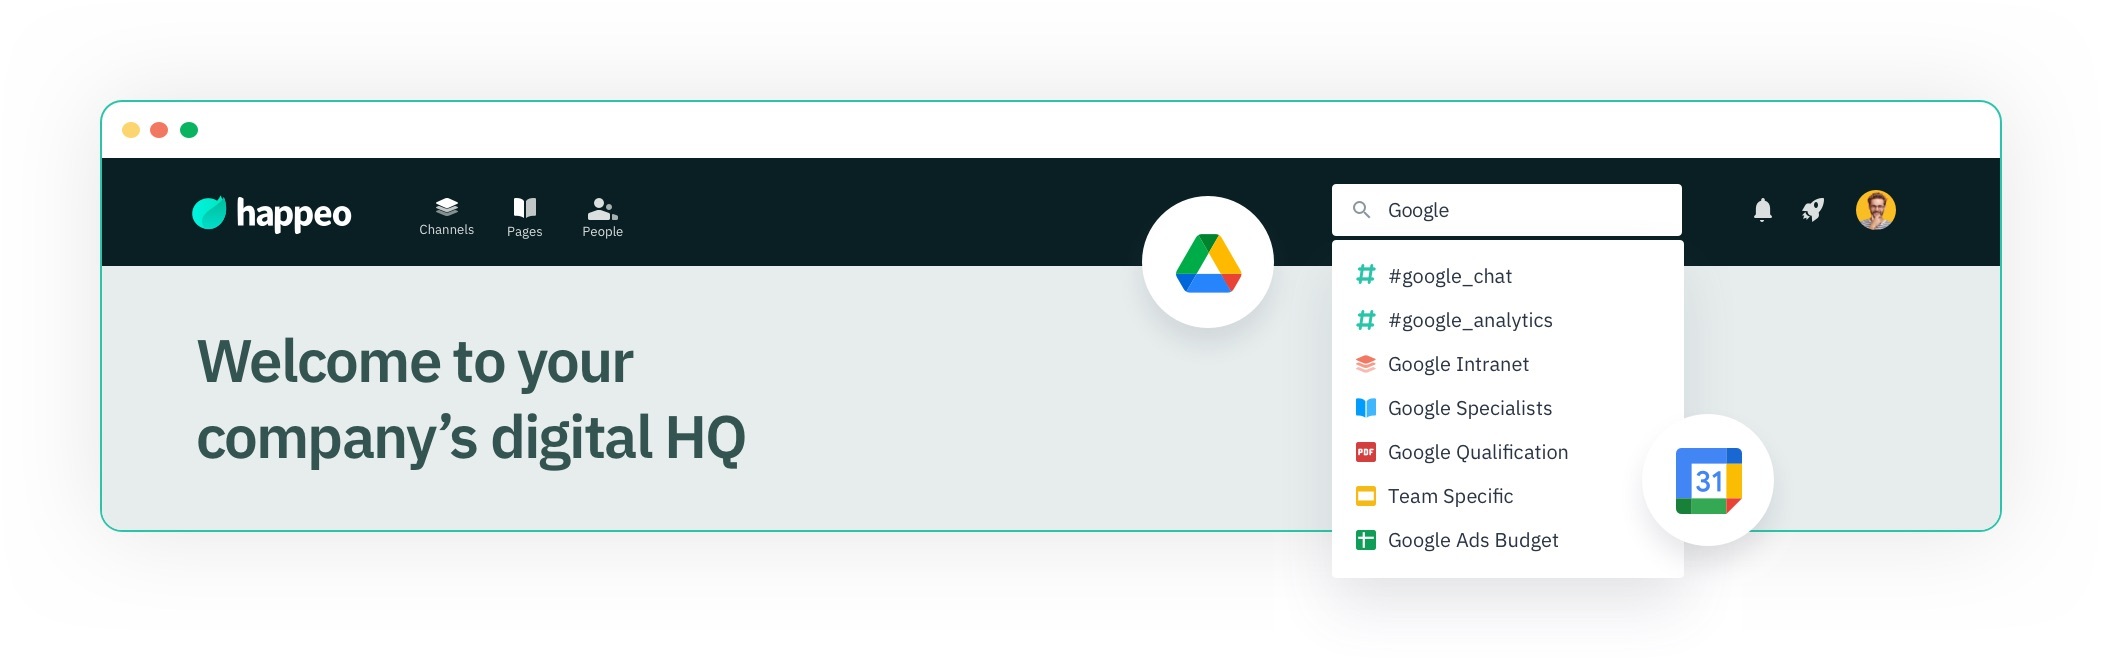Image resolution: width=2102 pixels, height=668 pixels.
Task: Open the Channels section
Action: (x=446, y=216)
